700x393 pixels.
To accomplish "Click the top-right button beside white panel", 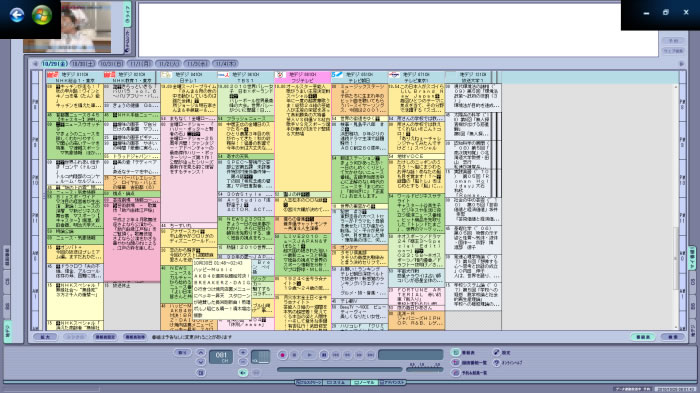I will [673, 41].
